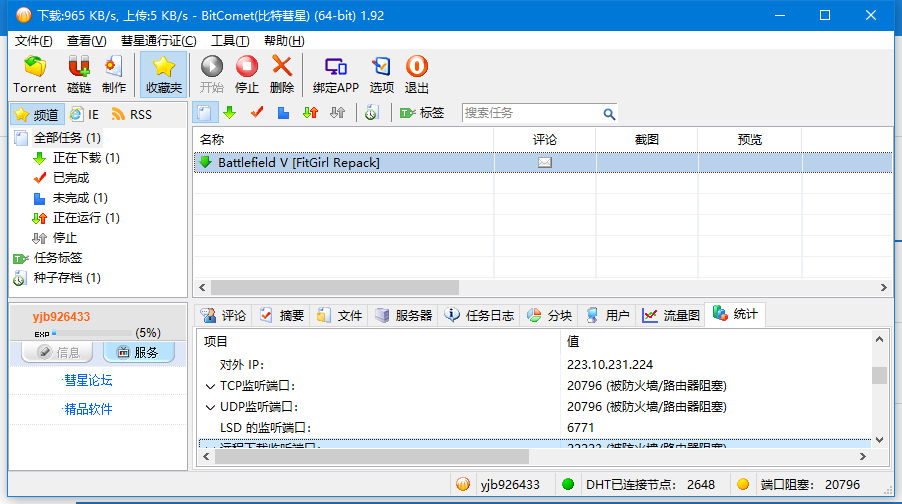Click the torrent archive clock filter icon
The width and height of the screenshot is (902, 504).
tap(371, 113)
